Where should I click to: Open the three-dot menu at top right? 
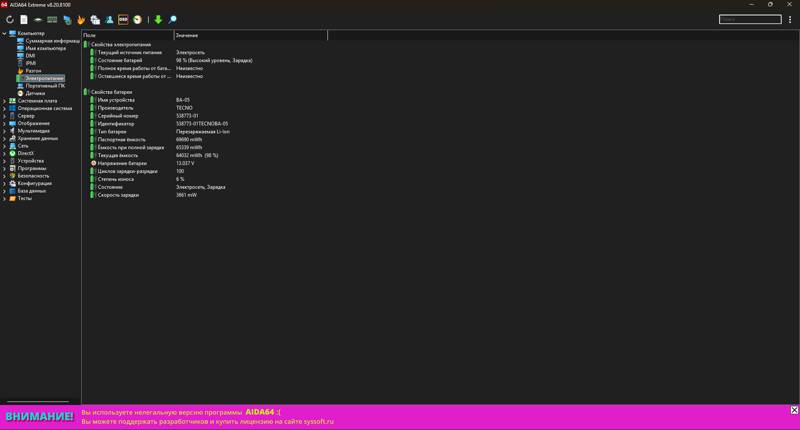coord(790,19)
